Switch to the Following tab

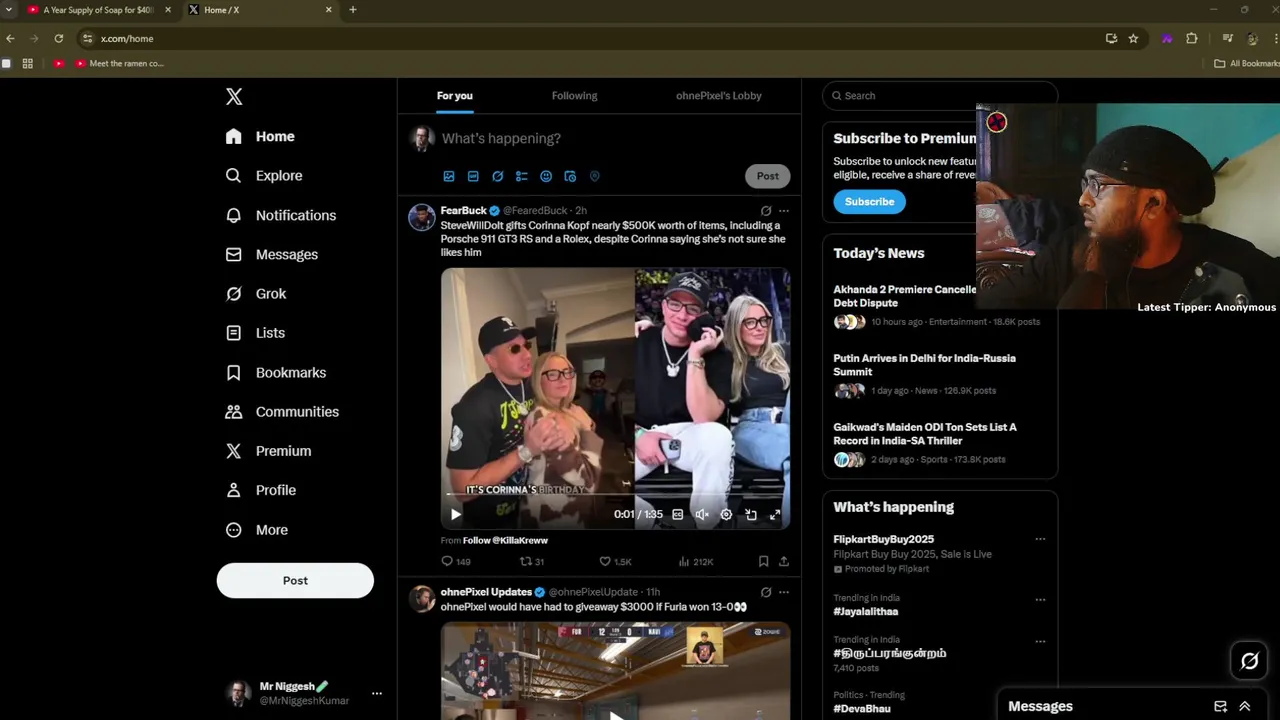click(x=574, y=96)
